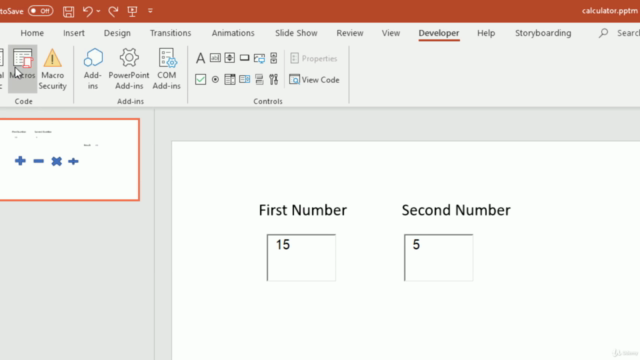Click the text box containing 5
The image size is (640, 360).
(438, 258)
